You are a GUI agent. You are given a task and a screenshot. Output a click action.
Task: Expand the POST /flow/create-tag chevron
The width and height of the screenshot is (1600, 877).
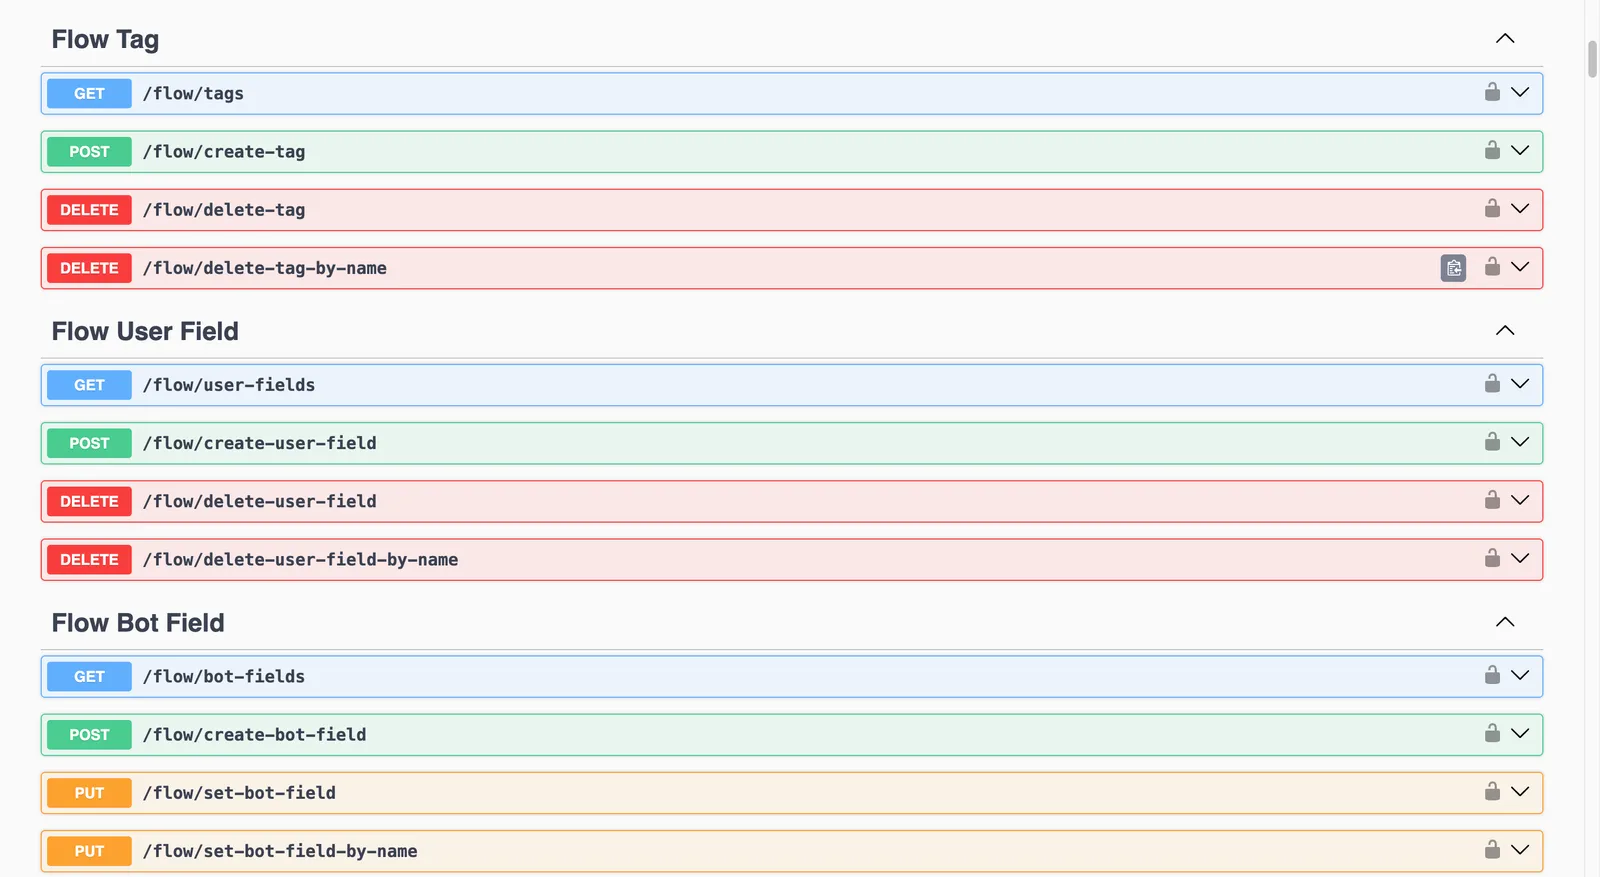point(1520,150)
